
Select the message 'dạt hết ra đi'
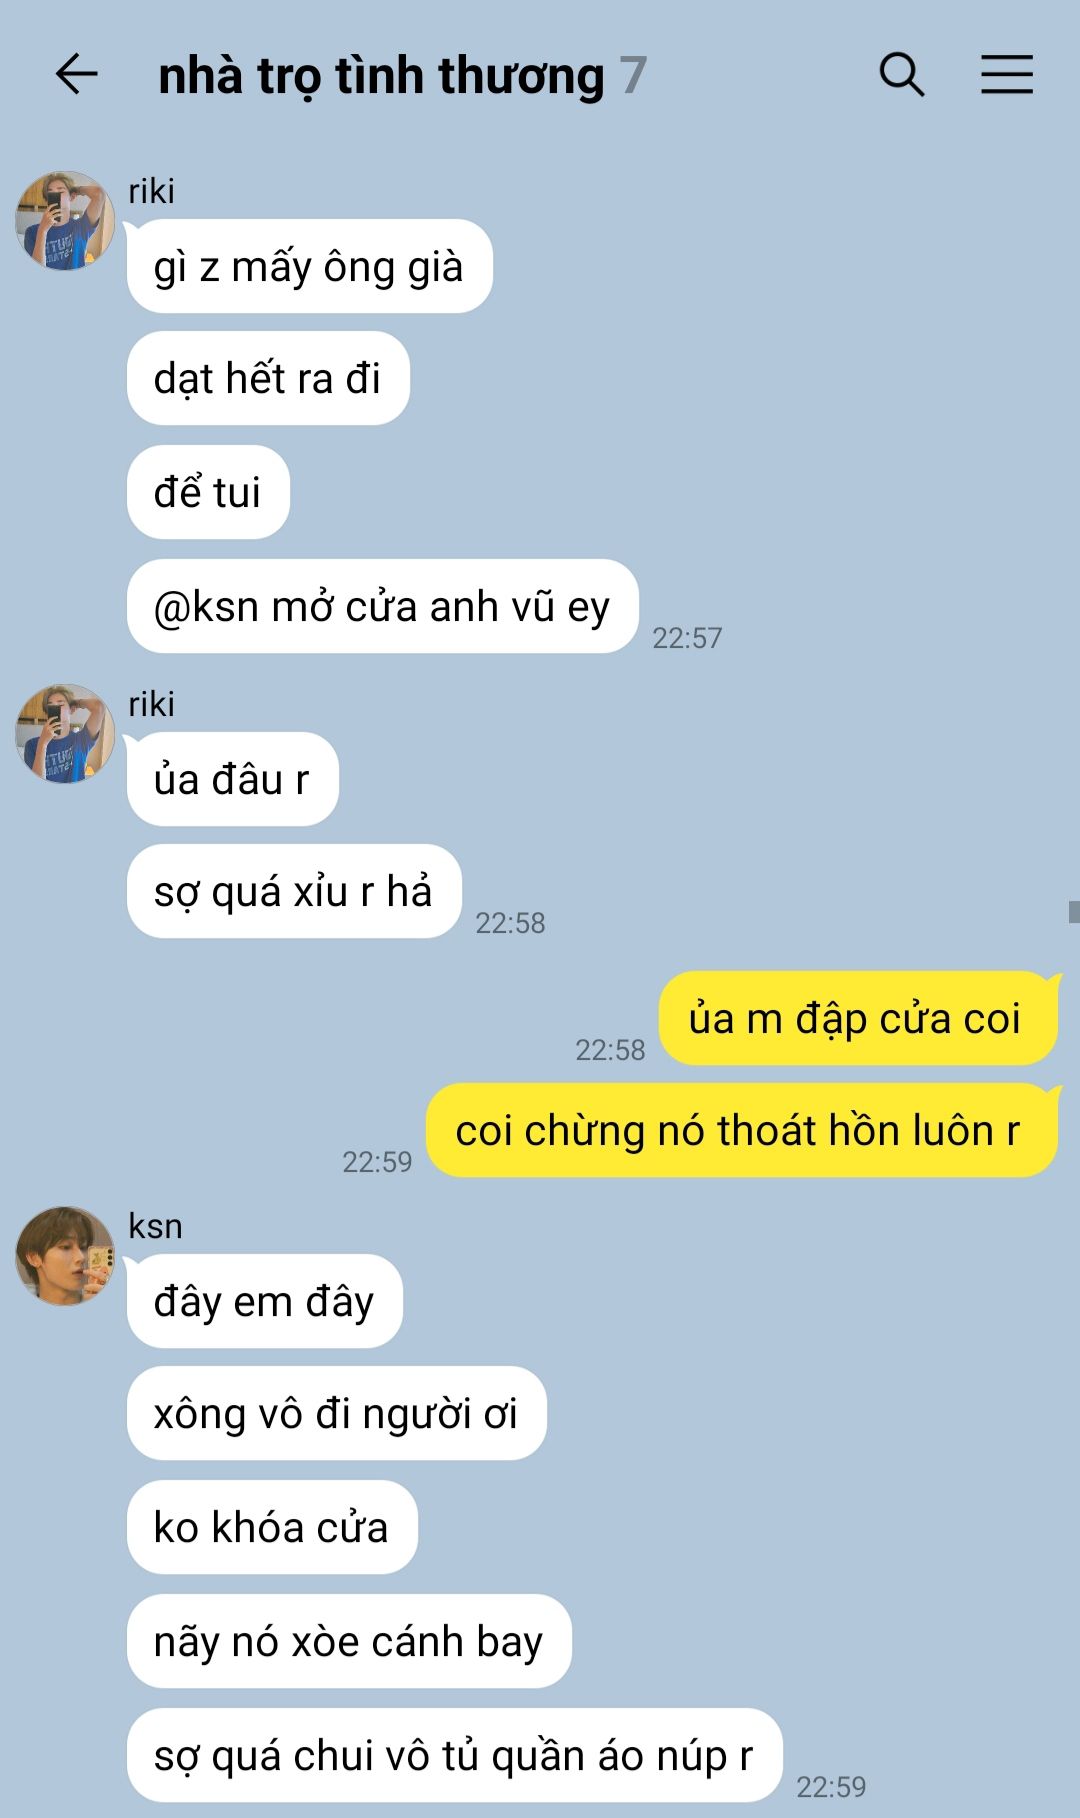click(268, 379)
